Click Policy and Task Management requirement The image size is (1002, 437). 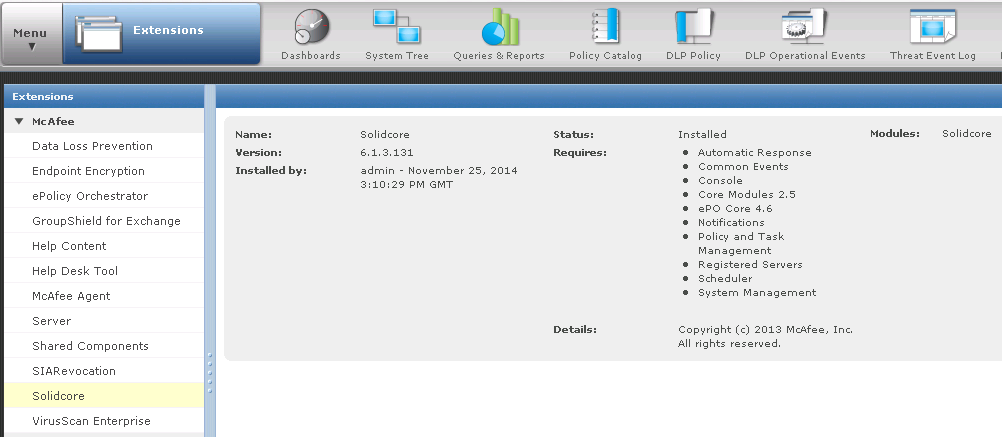pyautogui.click(x=741, y=243)
